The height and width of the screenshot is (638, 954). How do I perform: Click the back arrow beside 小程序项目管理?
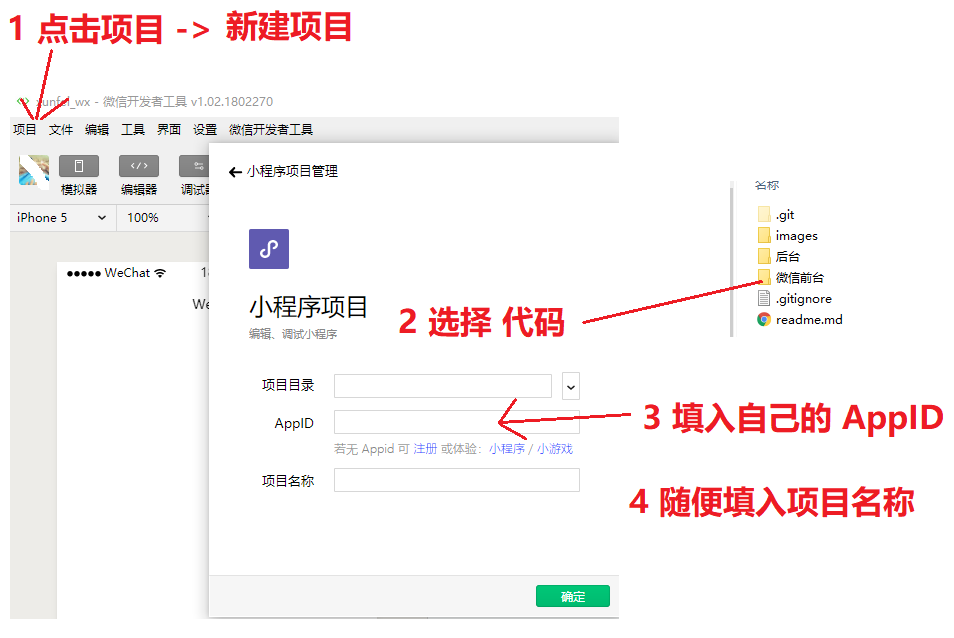235,173
